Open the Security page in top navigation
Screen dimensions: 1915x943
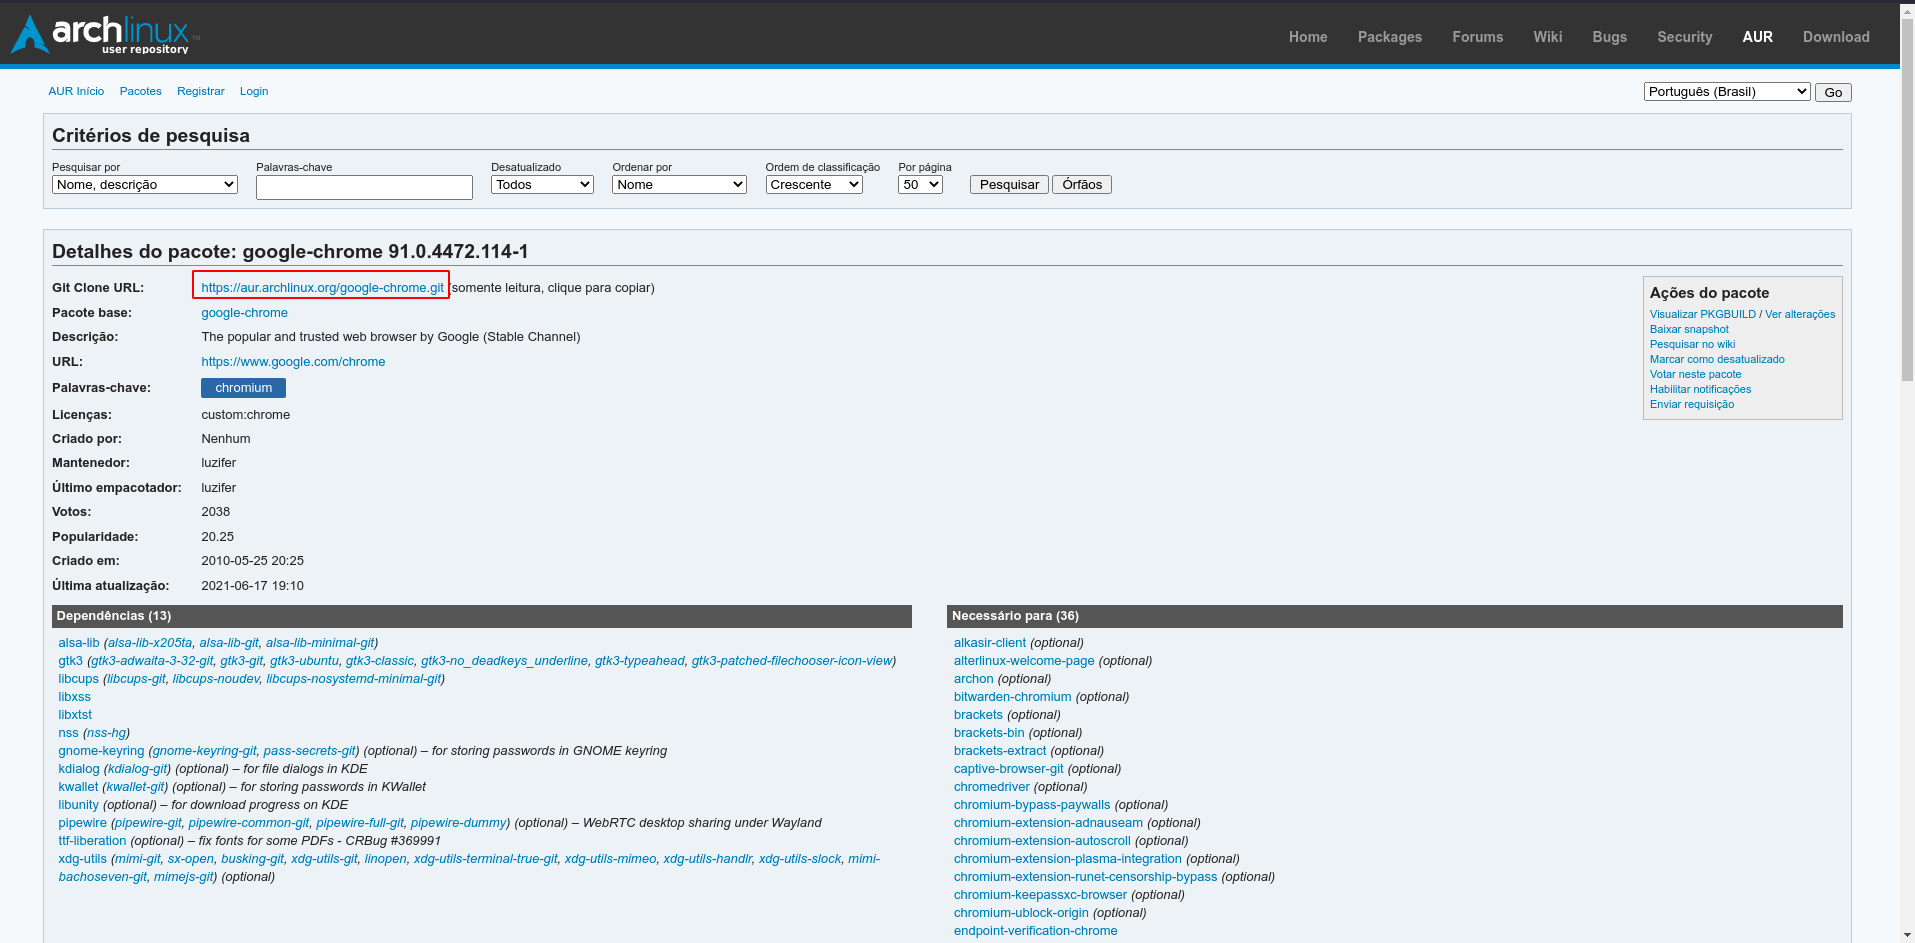click(1684, 37)
